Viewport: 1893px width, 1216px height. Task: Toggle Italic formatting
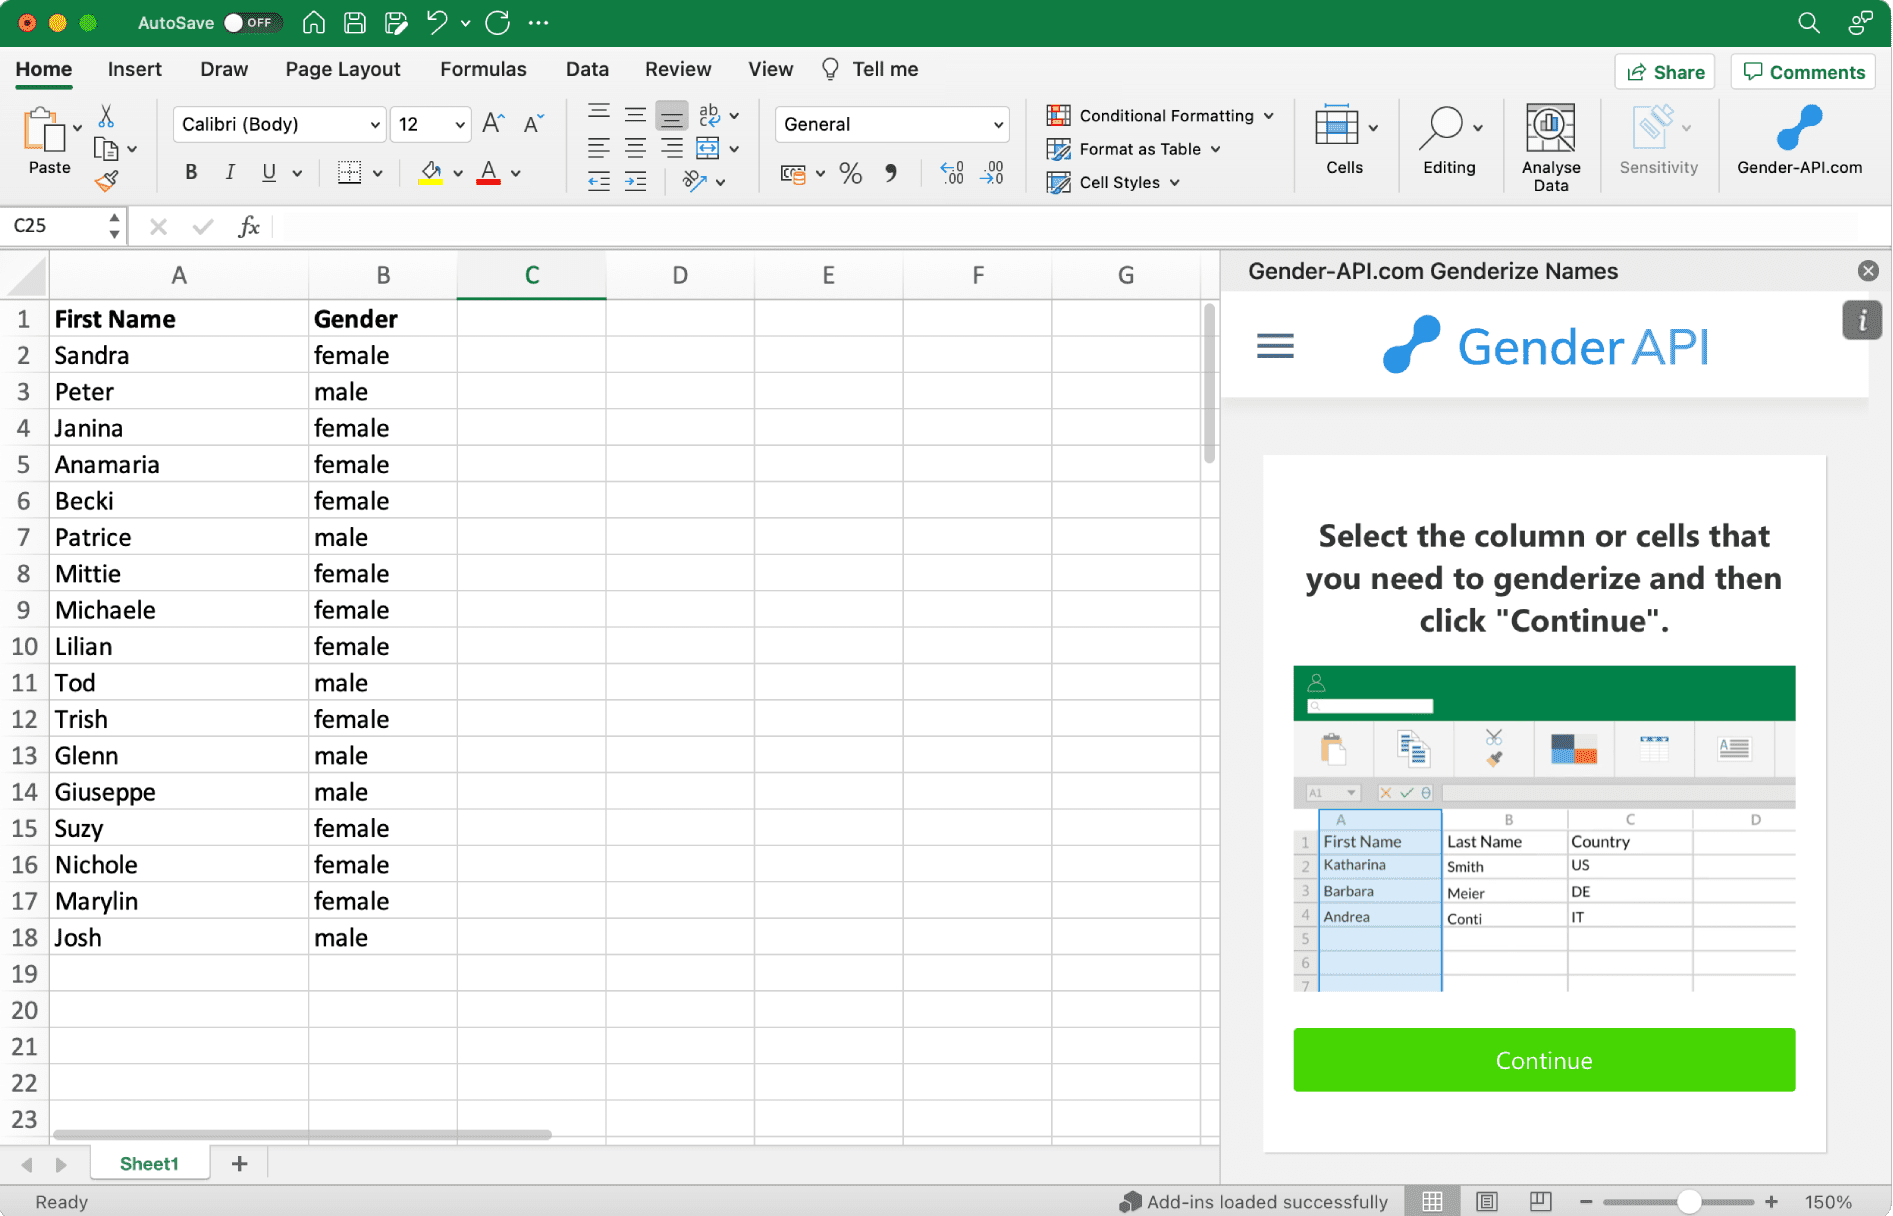tap(230, 172)
